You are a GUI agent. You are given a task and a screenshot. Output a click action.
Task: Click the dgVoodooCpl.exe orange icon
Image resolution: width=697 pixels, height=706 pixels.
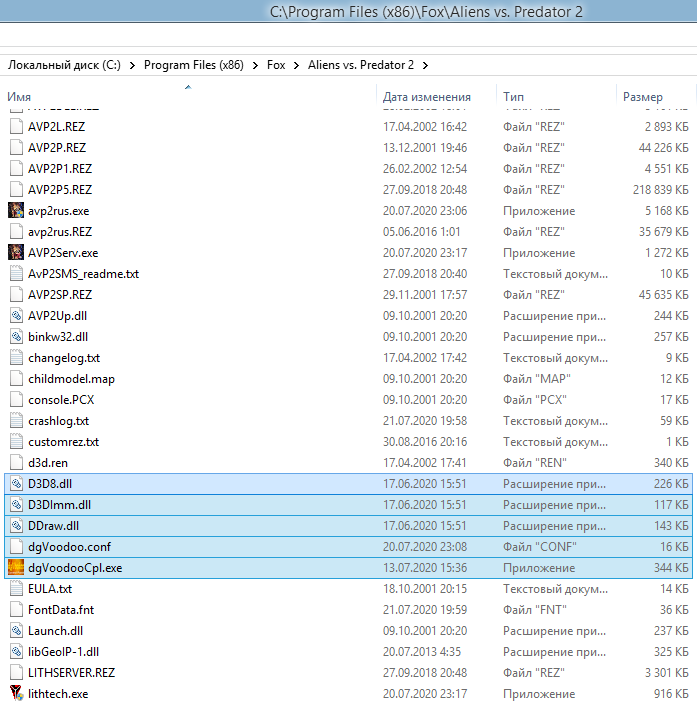16,567
